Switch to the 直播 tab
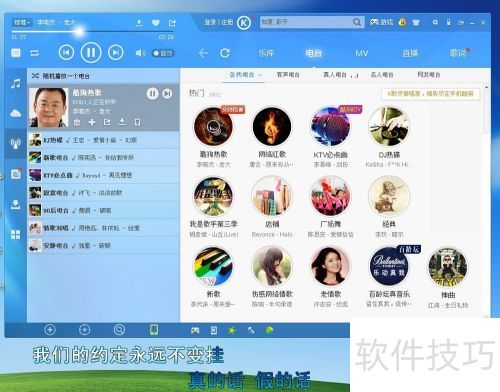The height and width of the screenshot is (392, 500). (x=410, y=53)
